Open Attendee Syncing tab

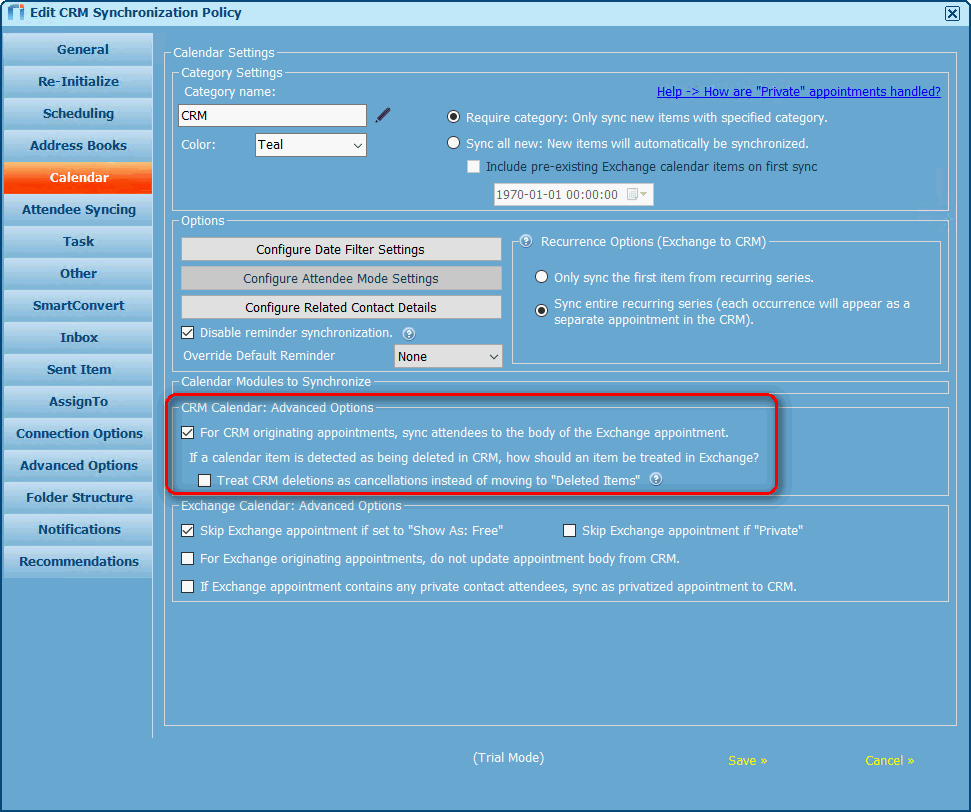(x=78, y=209)
